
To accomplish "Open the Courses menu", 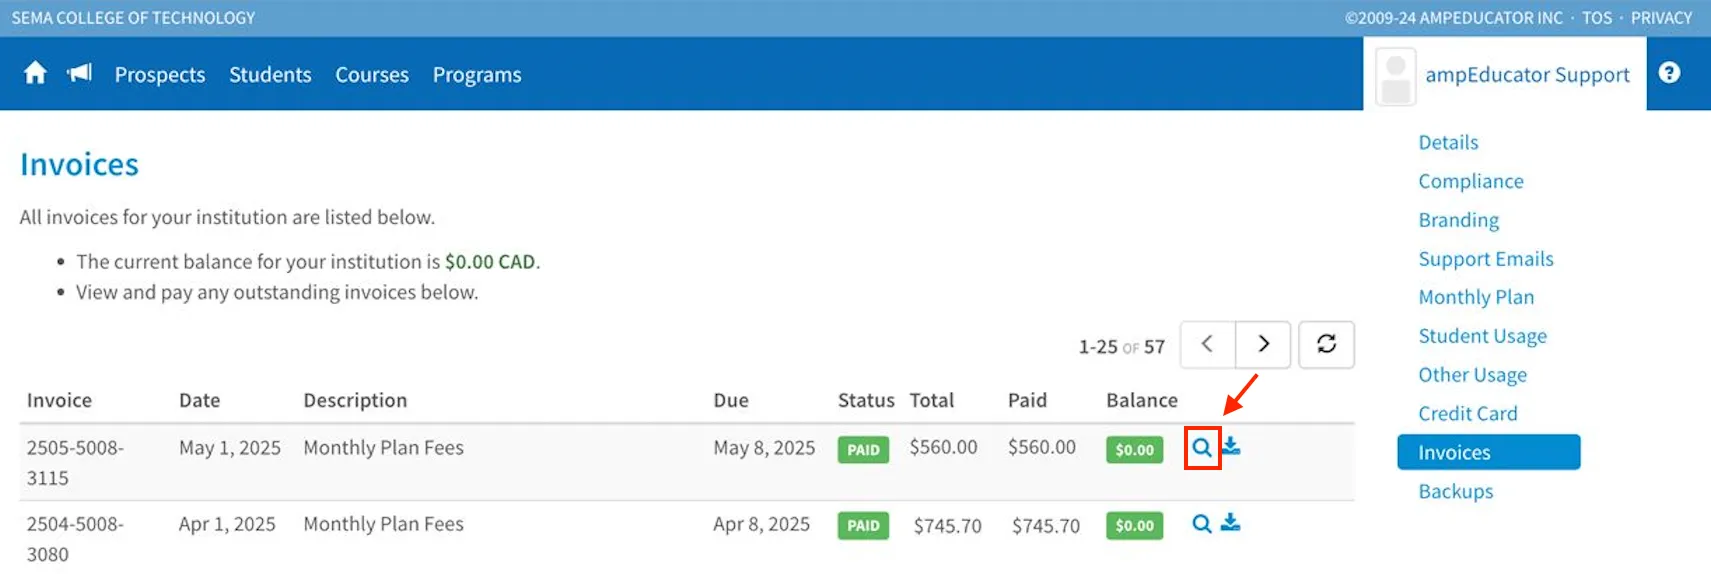I will pyautogui.click(x=372, y=75).
